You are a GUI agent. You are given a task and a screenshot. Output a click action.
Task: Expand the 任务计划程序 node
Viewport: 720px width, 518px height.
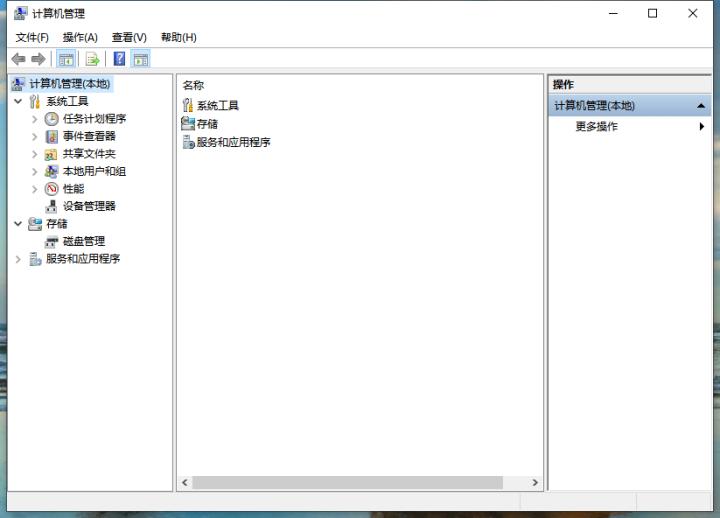coord(34,119)
